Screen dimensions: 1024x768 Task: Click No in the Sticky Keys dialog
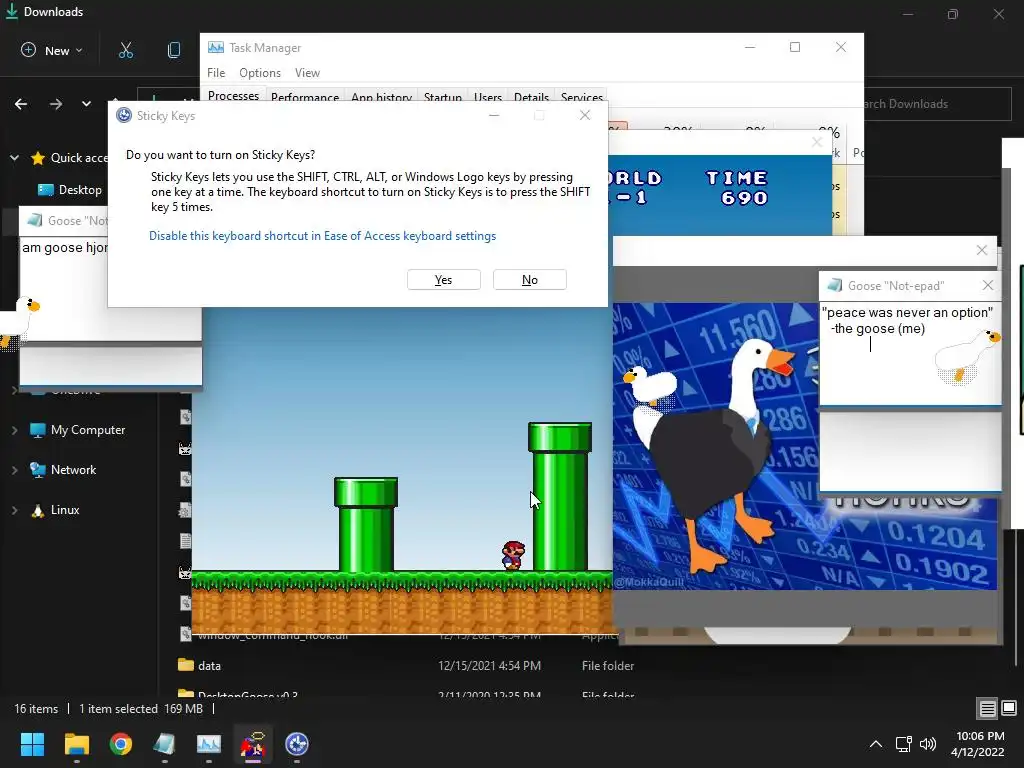coord(530,280)
